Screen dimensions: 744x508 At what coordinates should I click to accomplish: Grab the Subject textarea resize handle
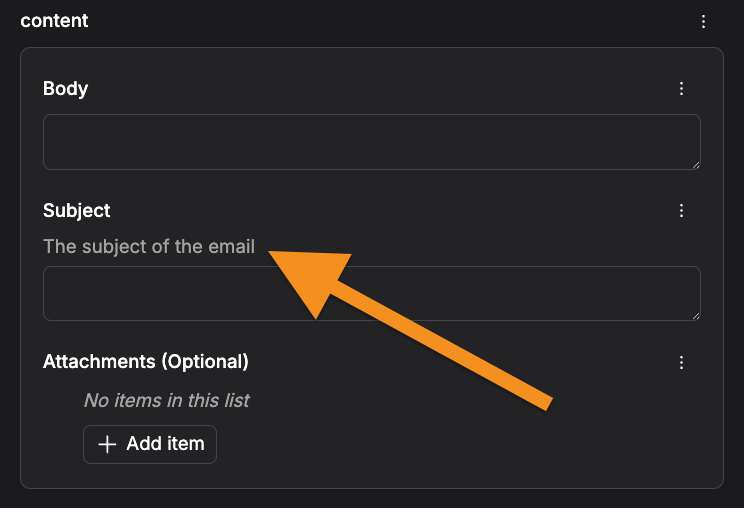696,316
